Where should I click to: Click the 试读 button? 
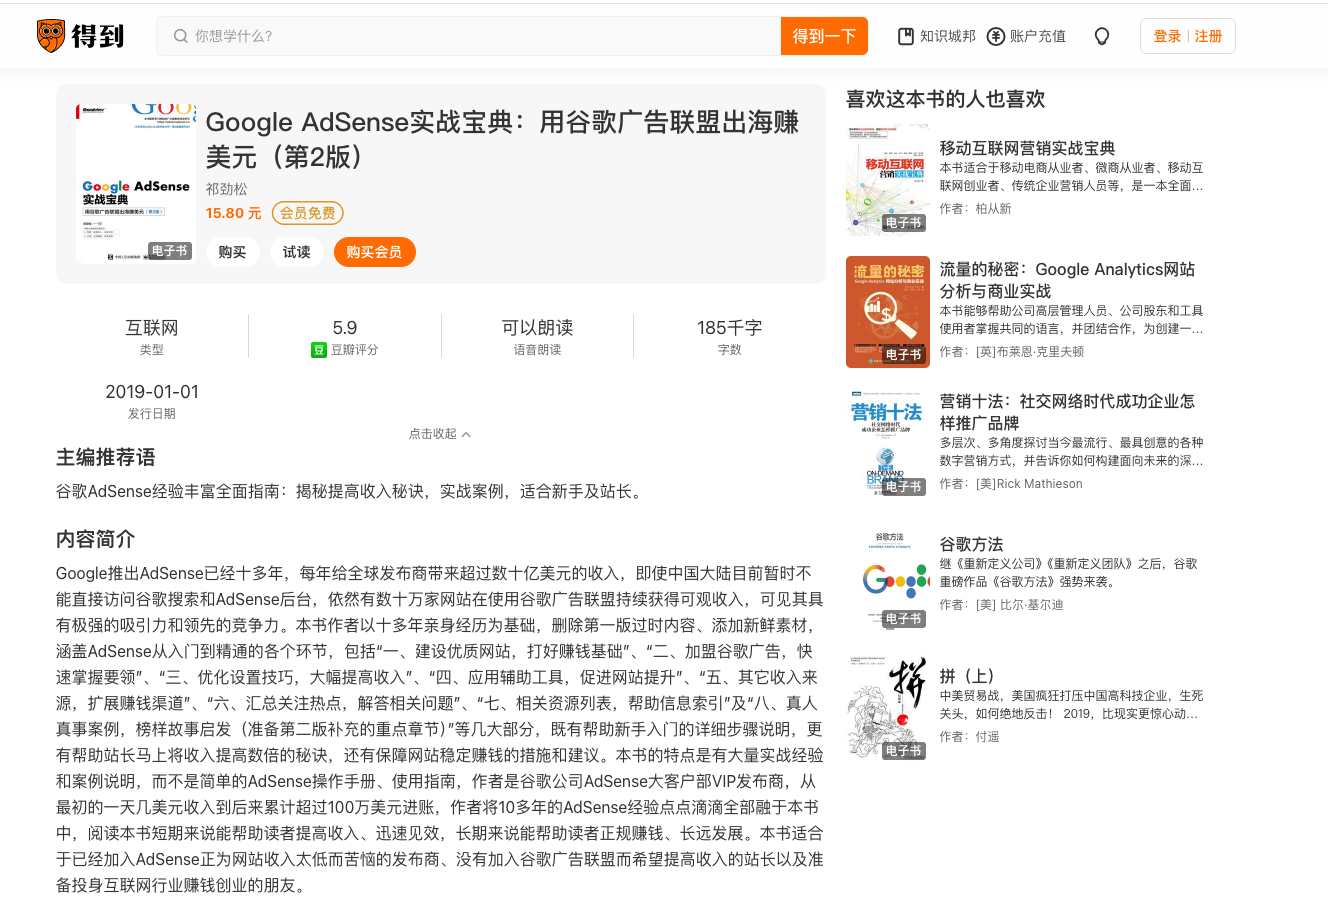click(x=297, y=252)
